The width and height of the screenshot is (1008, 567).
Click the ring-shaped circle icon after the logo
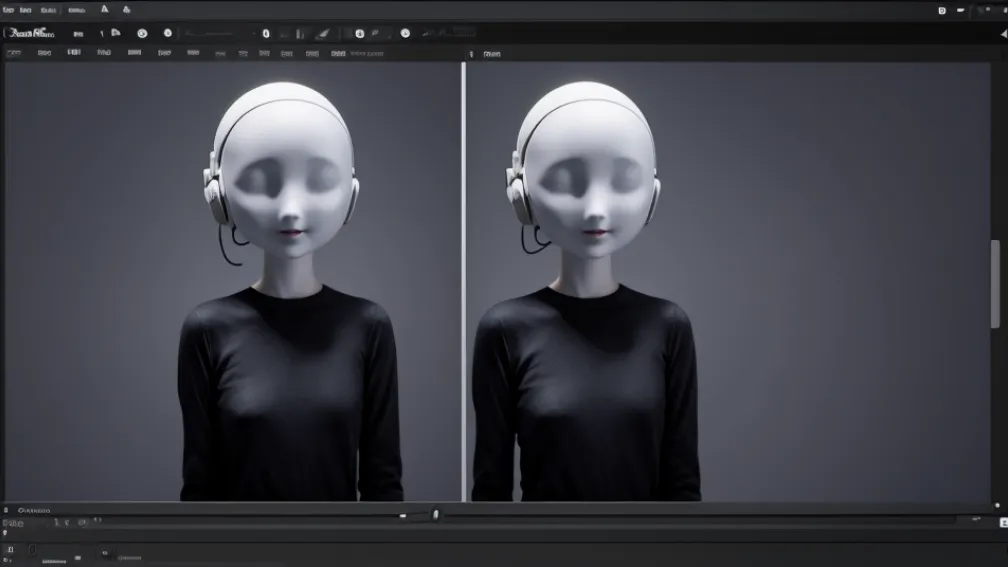coord(142,33)
